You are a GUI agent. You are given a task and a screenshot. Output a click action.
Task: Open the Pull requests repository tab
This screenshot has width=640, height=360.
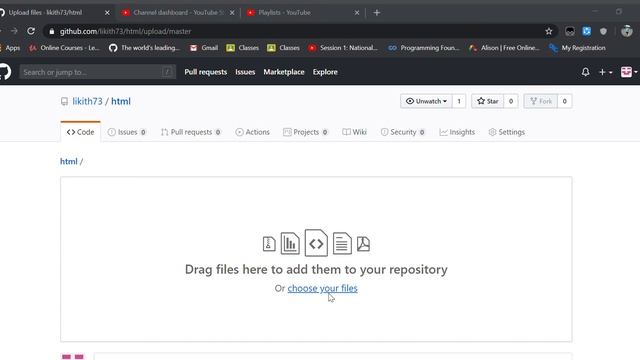click(x=191, y=132)
